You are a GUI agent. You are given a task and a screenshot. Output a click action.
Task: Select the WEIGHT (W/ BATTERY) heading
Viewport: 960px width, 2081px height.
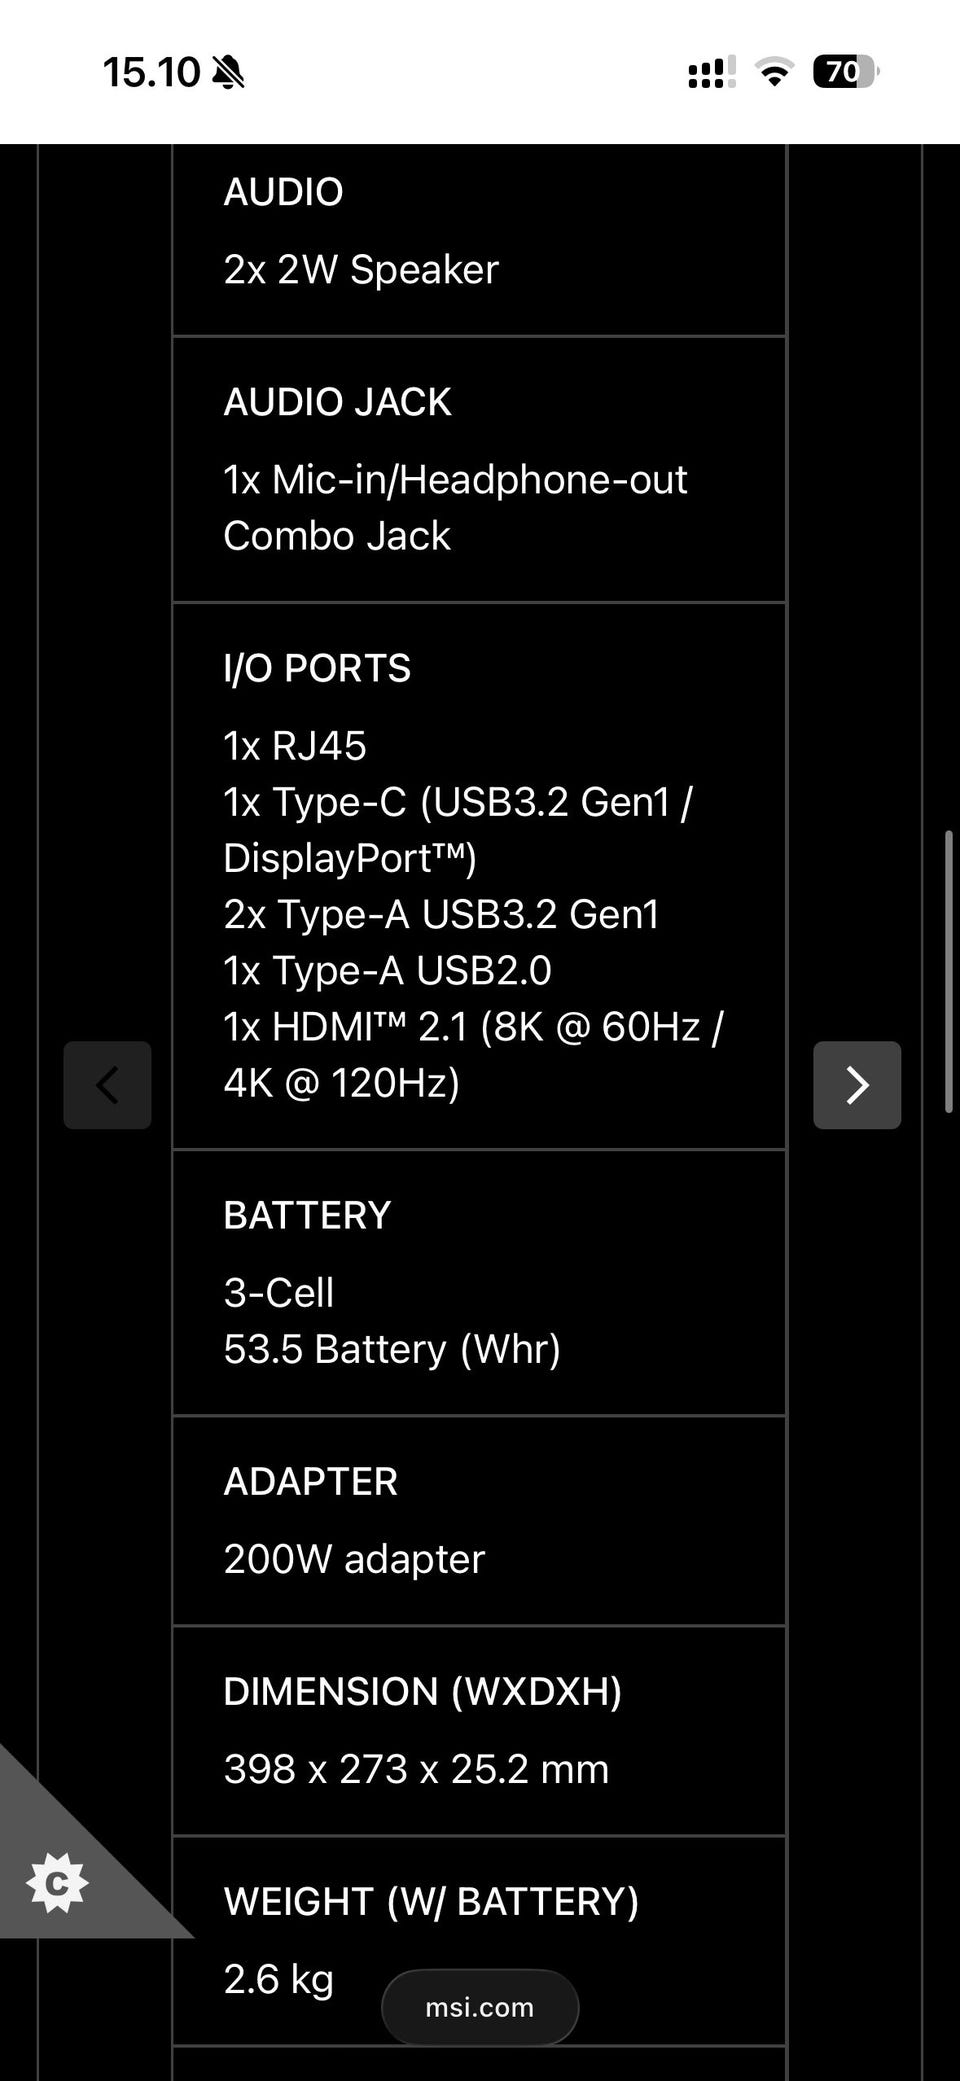[431, 1901]
